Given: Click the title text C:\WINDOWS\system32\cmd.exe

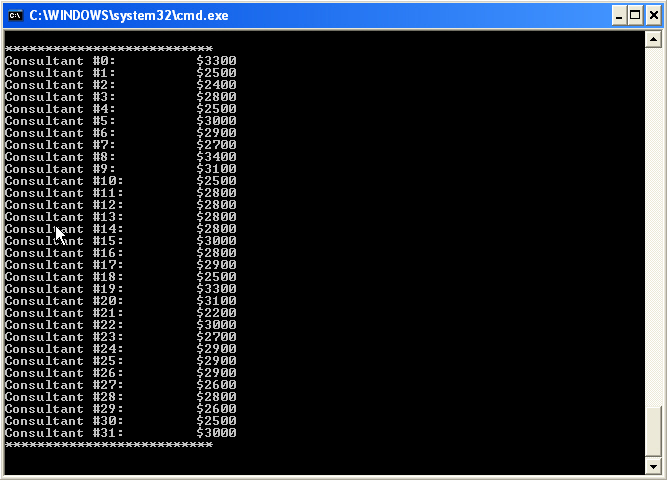Looking at the screenshot, I should [x=129, y=16].
